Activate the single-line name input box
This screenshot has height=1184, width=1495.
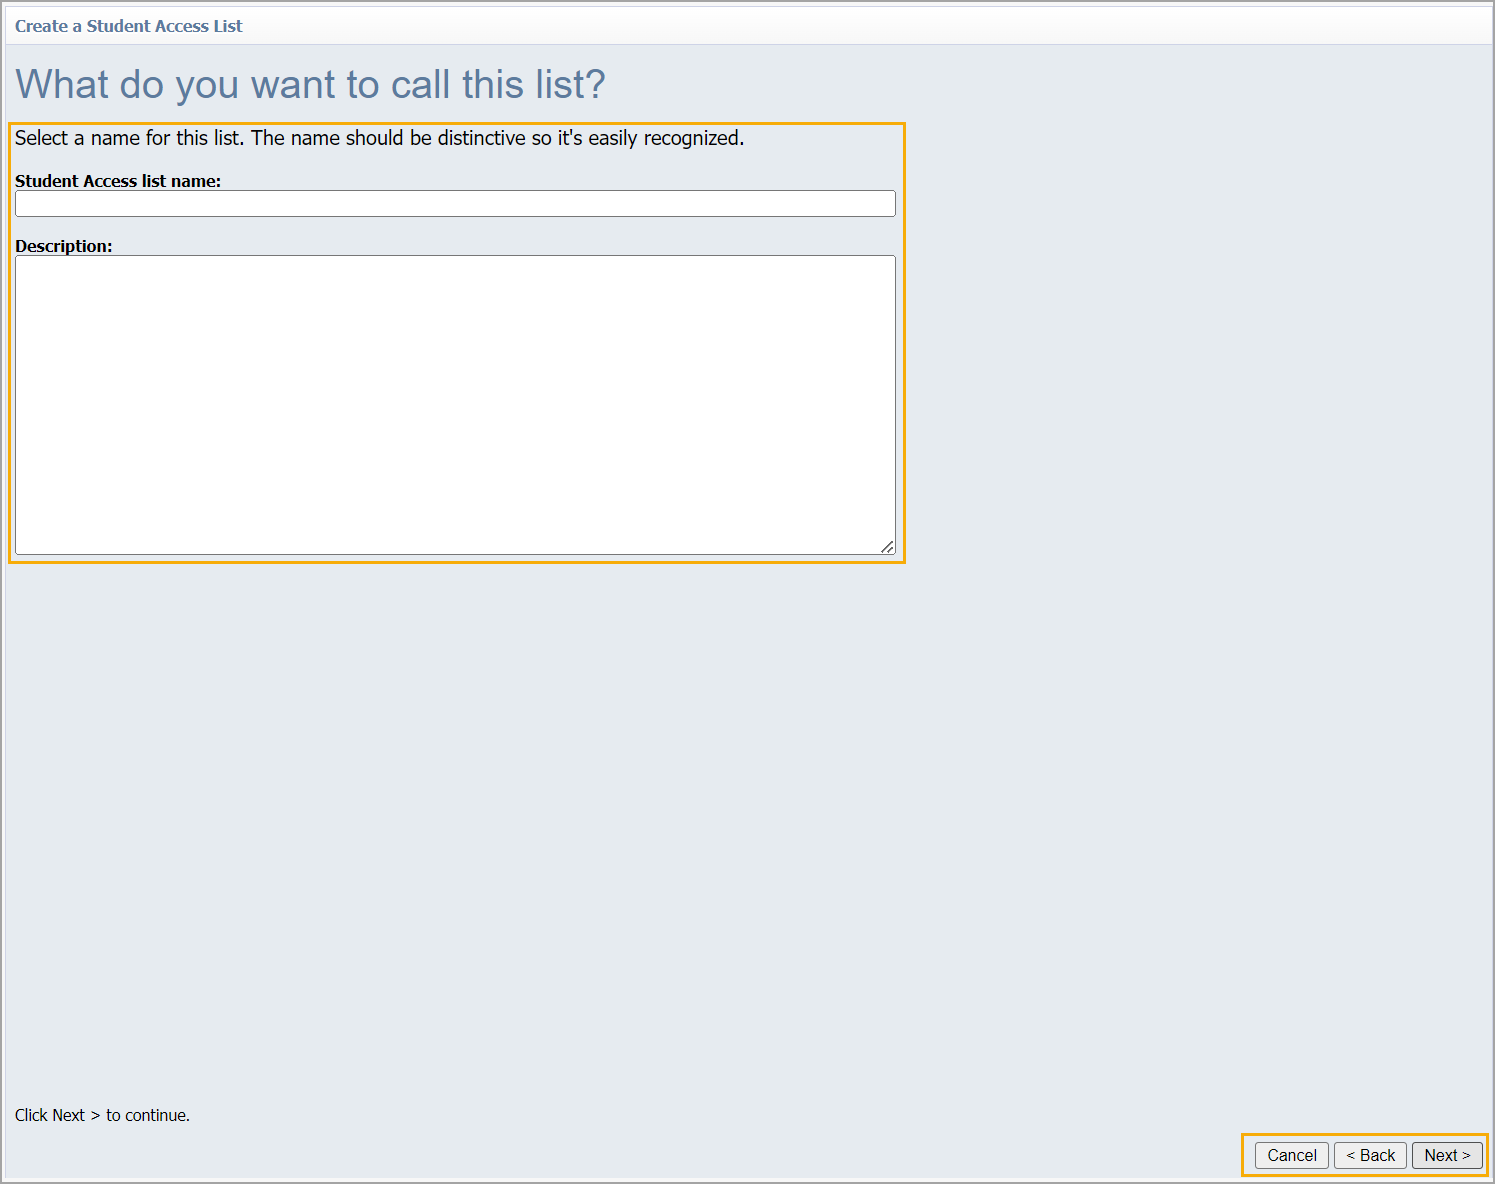point(455,204)
